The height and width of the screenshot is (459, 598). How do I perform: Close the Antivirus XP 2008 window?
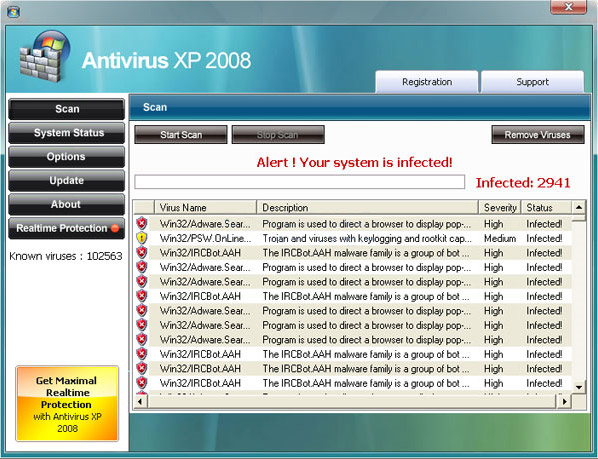(568, 7)
